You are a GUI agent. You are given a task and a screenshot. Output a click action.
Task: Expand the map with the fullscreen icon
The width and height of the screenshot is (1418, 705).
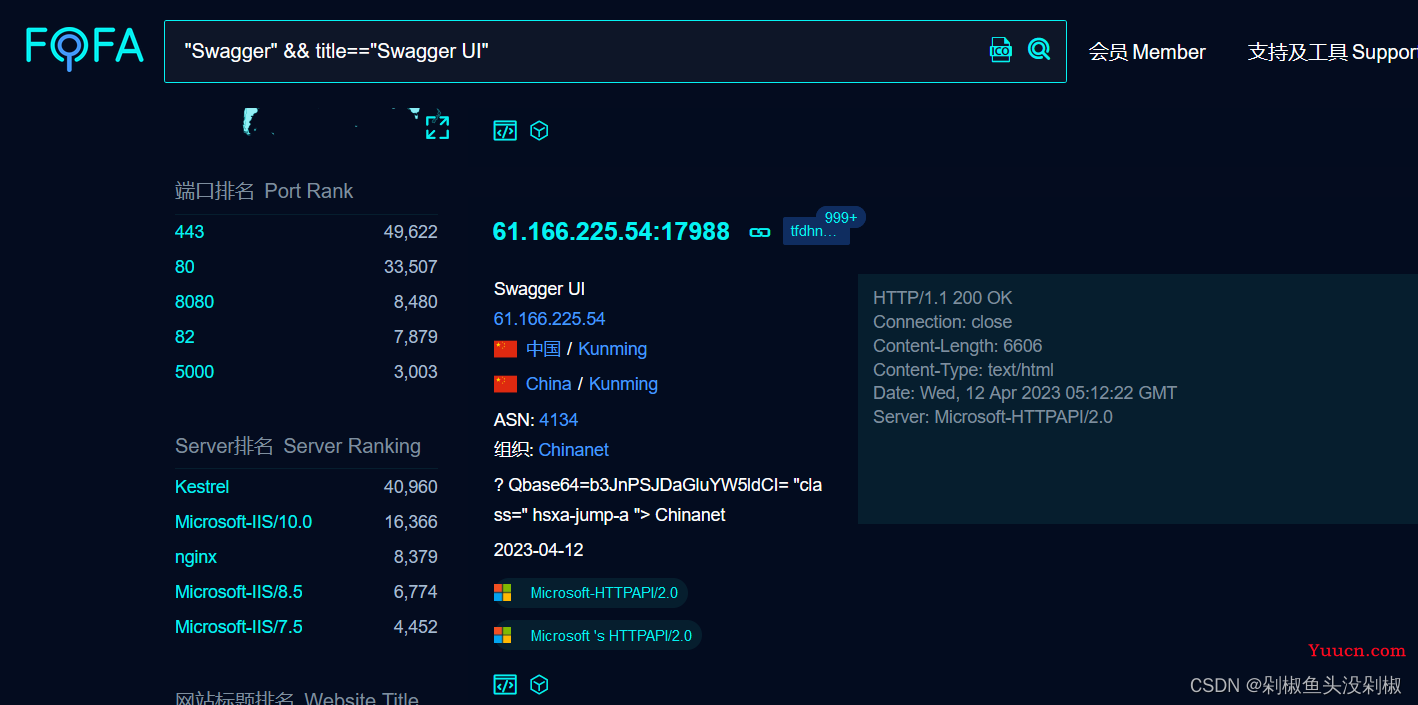(437, 127)
